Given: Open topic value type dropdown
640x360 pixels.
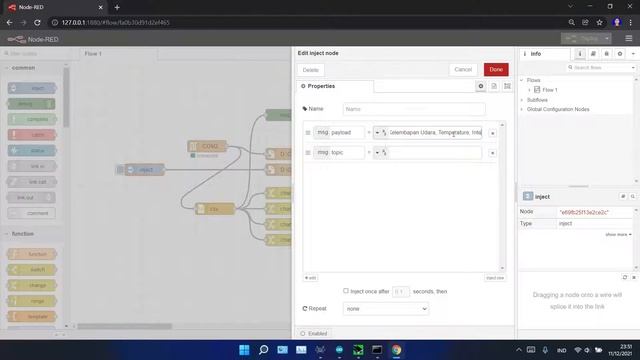Looking at the screenshot, I should click(380, 153).
